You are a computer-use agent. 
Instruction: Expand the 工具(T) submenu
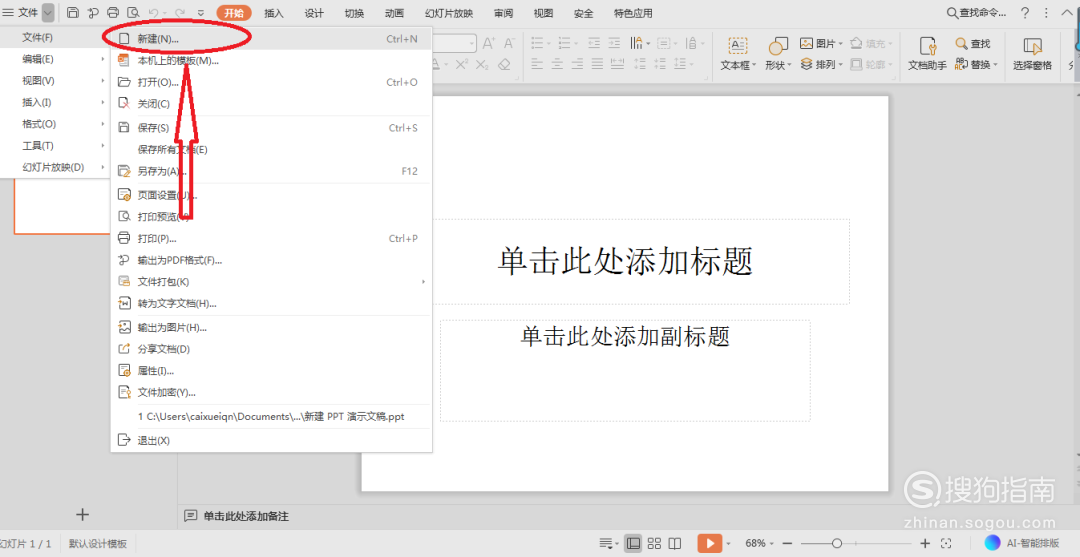click(x=55, y=146)
